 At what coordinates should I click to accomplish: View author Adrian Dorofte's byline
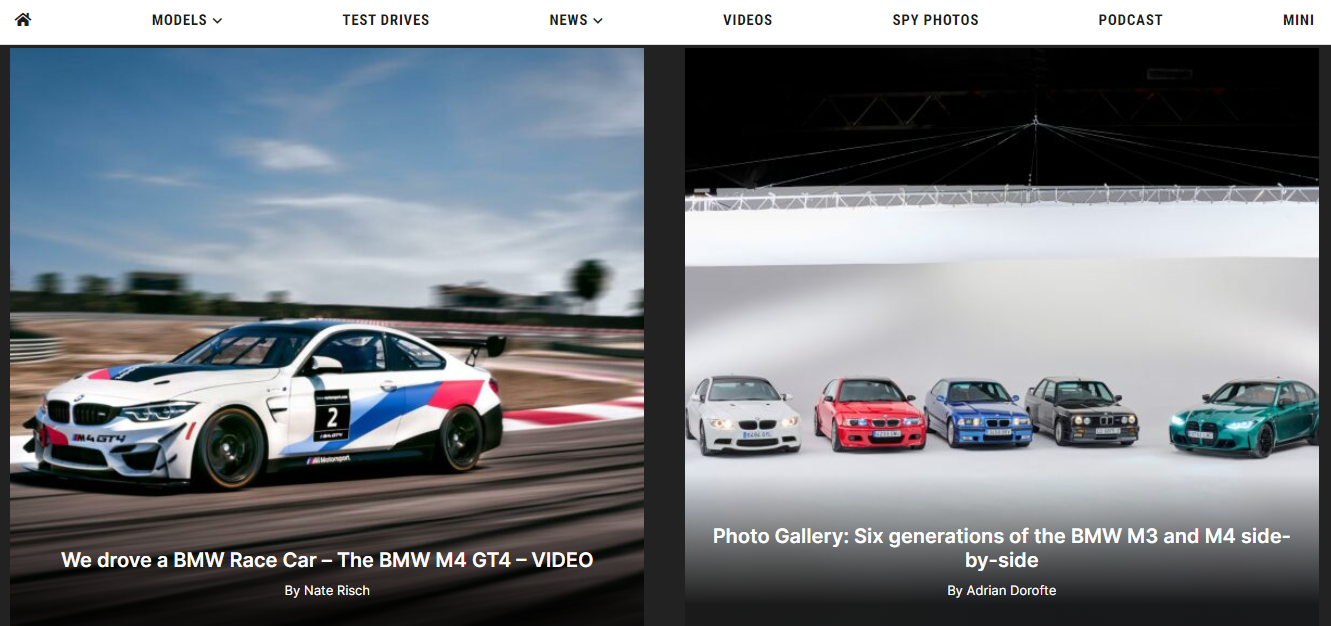point(1002,591)
